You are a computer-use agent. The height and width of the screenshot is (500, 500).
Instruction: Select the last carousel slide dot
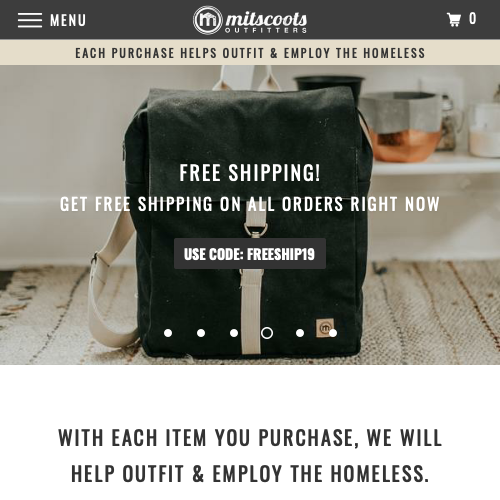333,333
